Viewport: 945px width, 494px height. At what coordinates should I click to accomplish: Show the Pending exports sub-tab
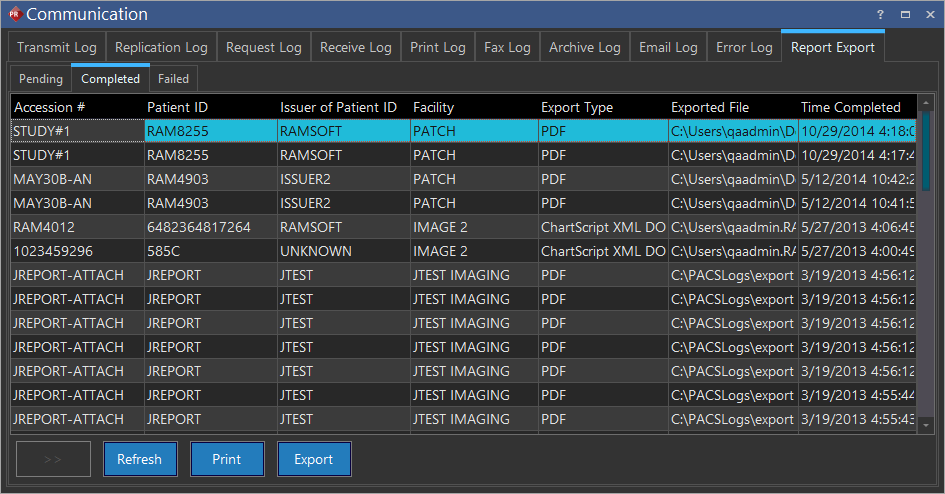(x=41, y=79)
